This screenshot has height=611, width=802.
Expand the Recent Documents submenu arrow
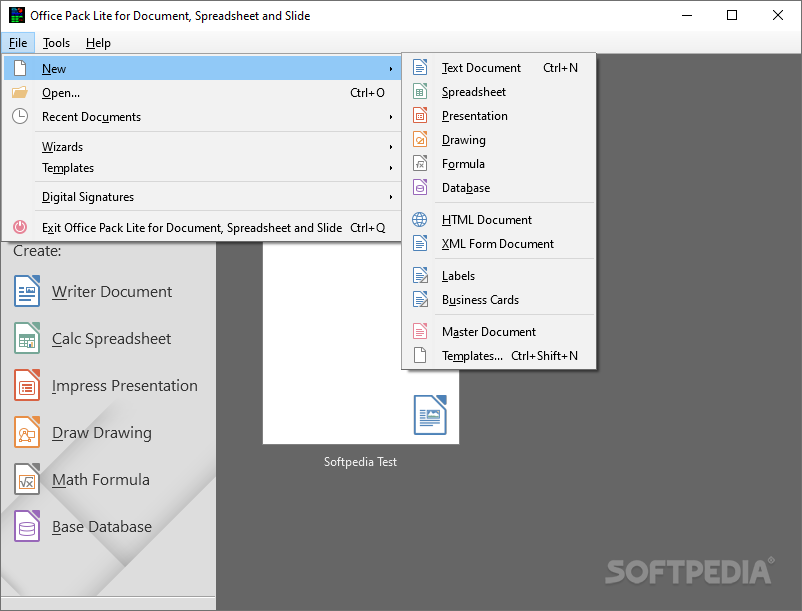[x=391, y=117]
